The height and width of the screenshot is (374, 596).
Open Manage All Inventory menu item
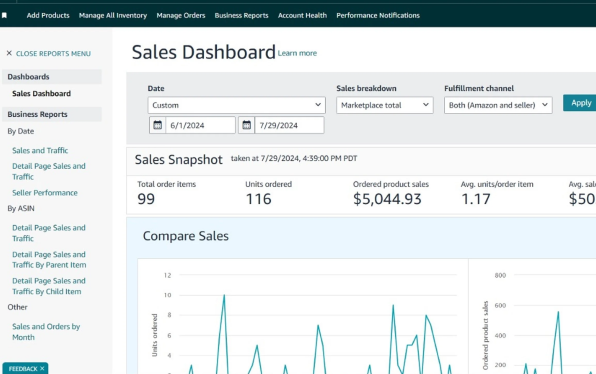[x=113, y=16]
